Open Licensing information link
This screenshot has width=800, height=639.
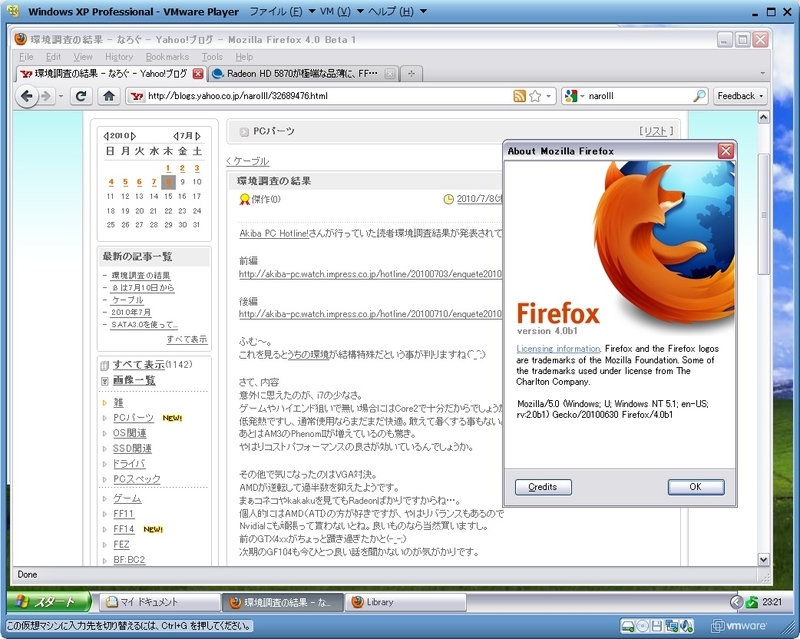tap(558, 349)
